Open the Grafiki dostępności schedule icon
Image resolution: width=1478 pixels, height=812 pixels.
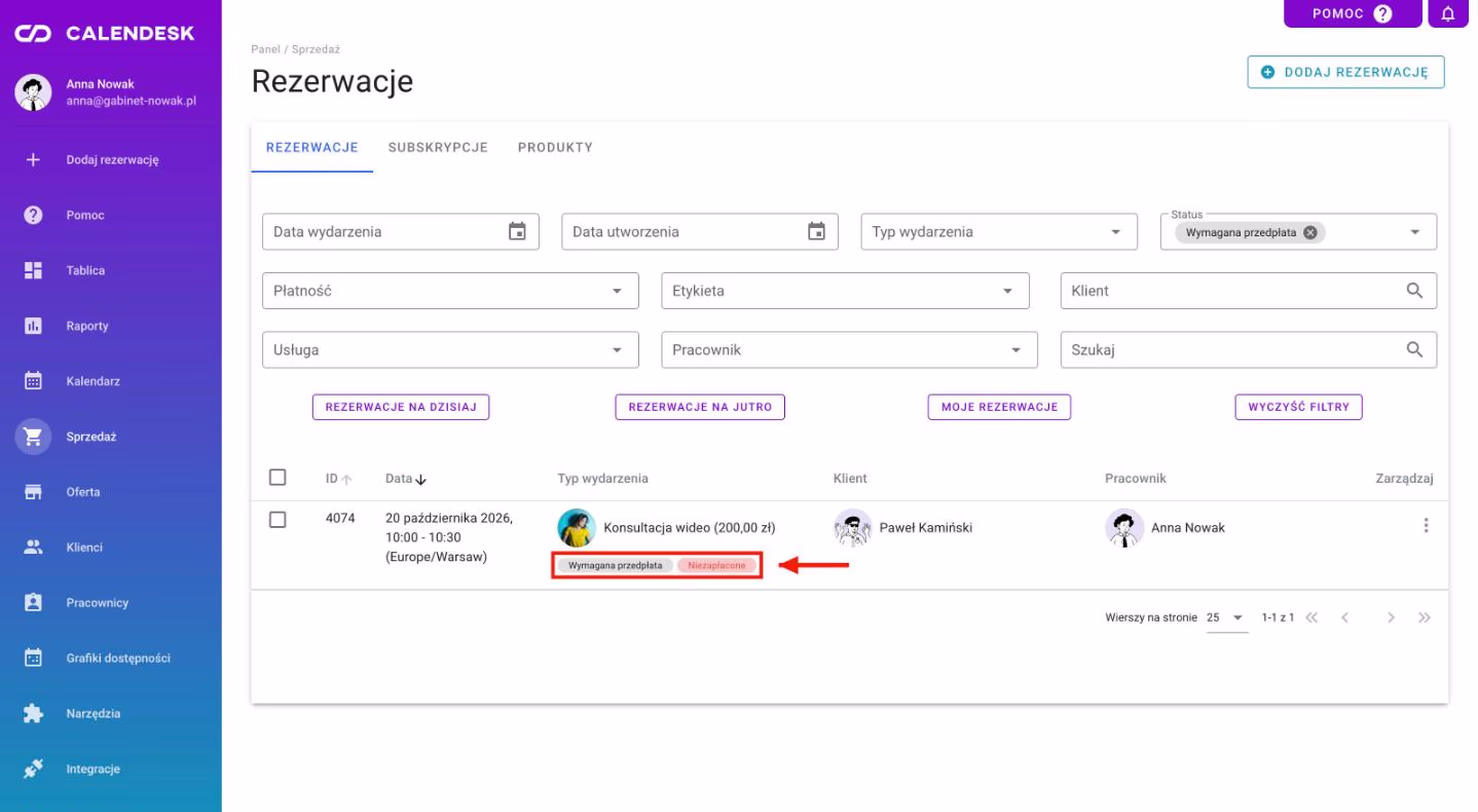click(33, 658)
